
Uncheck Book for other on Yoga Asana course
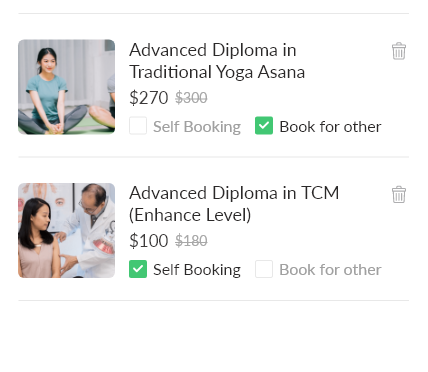click(264, 126)
